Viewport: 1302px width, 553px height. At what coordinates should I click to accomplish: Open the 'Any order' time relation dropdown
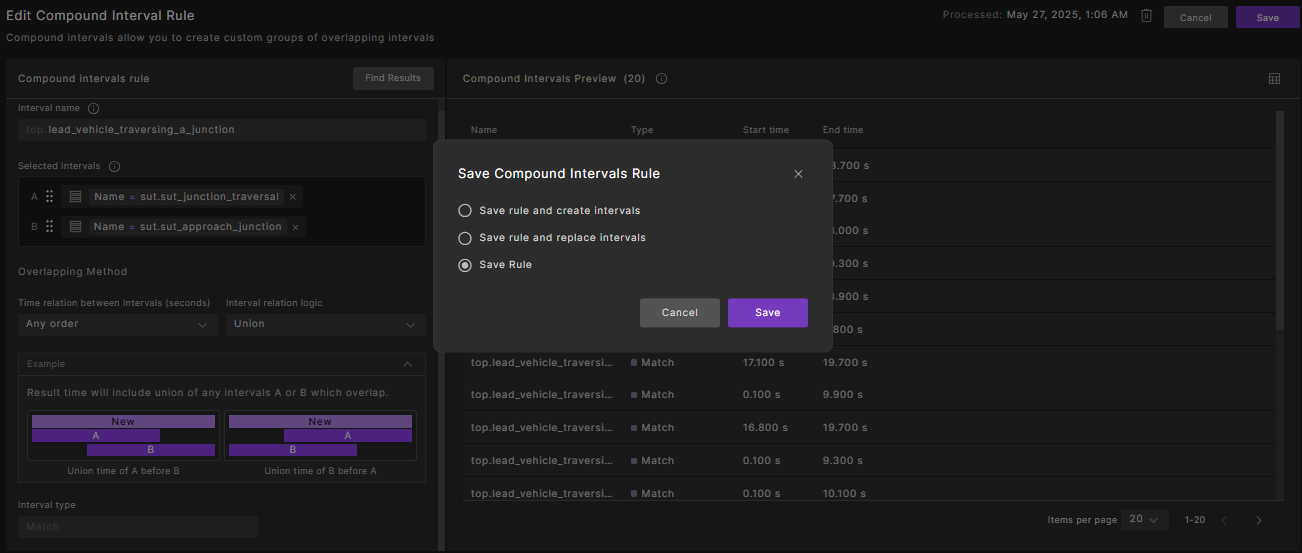point(117,324)
